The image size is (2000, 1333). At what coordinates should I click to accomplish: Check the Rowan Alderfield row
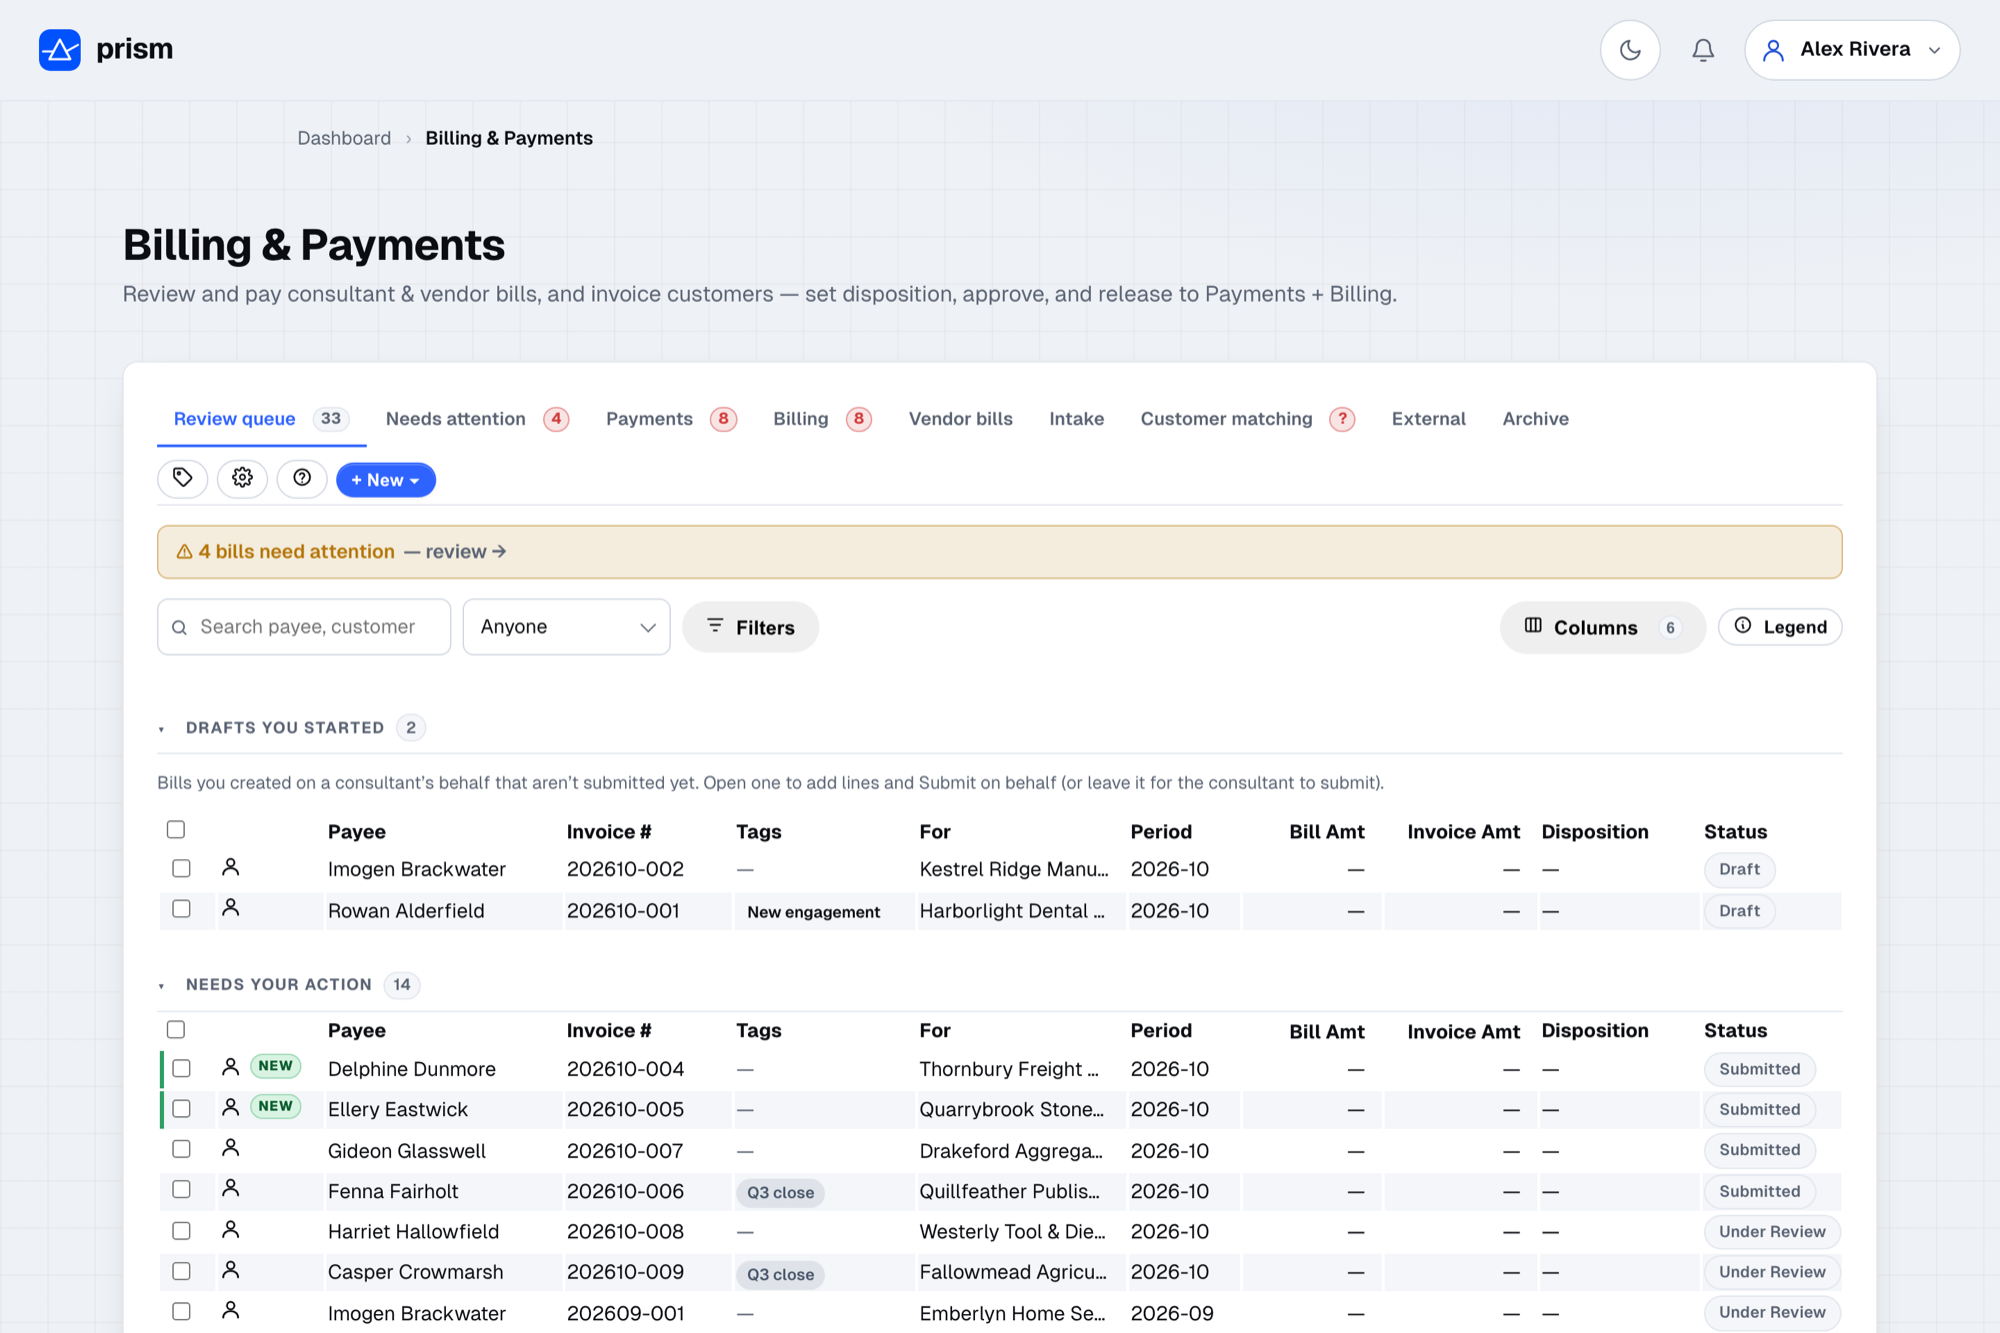(x=181, y=909)
